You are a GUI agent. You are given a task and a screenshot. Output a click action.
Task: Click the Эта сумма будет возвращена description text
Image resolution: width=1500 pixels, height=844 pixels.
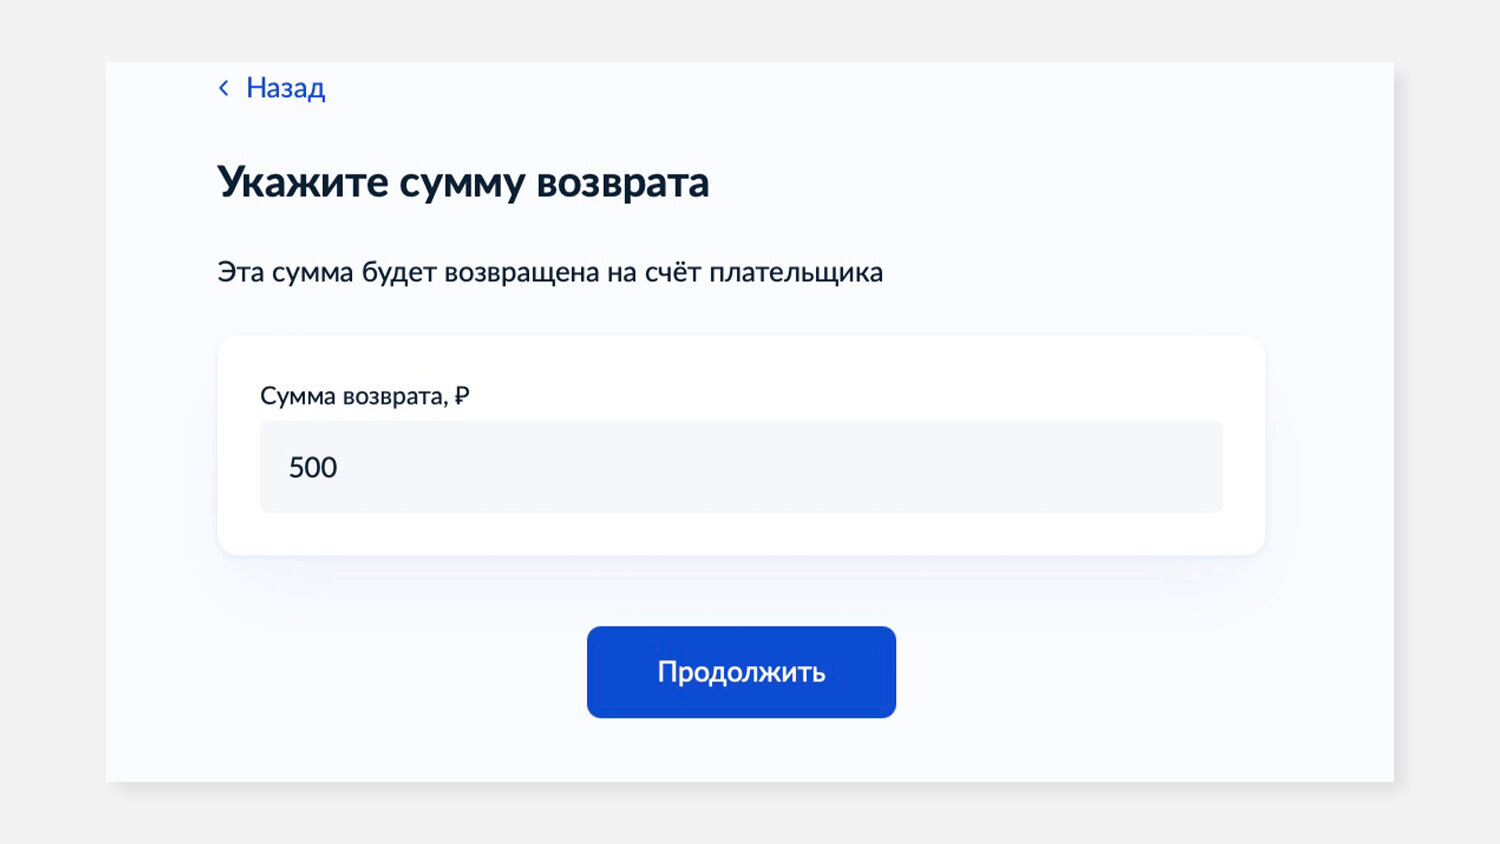pyautogui.click(x=550, y=272)
